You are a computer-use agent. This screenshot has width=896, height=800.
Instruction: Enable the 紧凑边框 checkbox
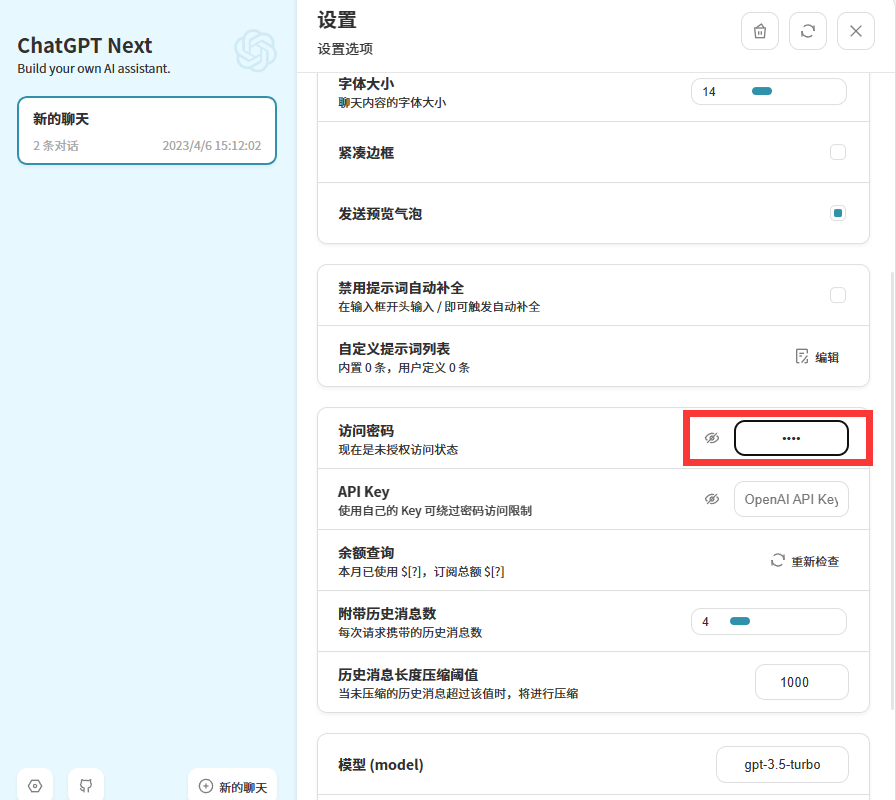(838, 152)
